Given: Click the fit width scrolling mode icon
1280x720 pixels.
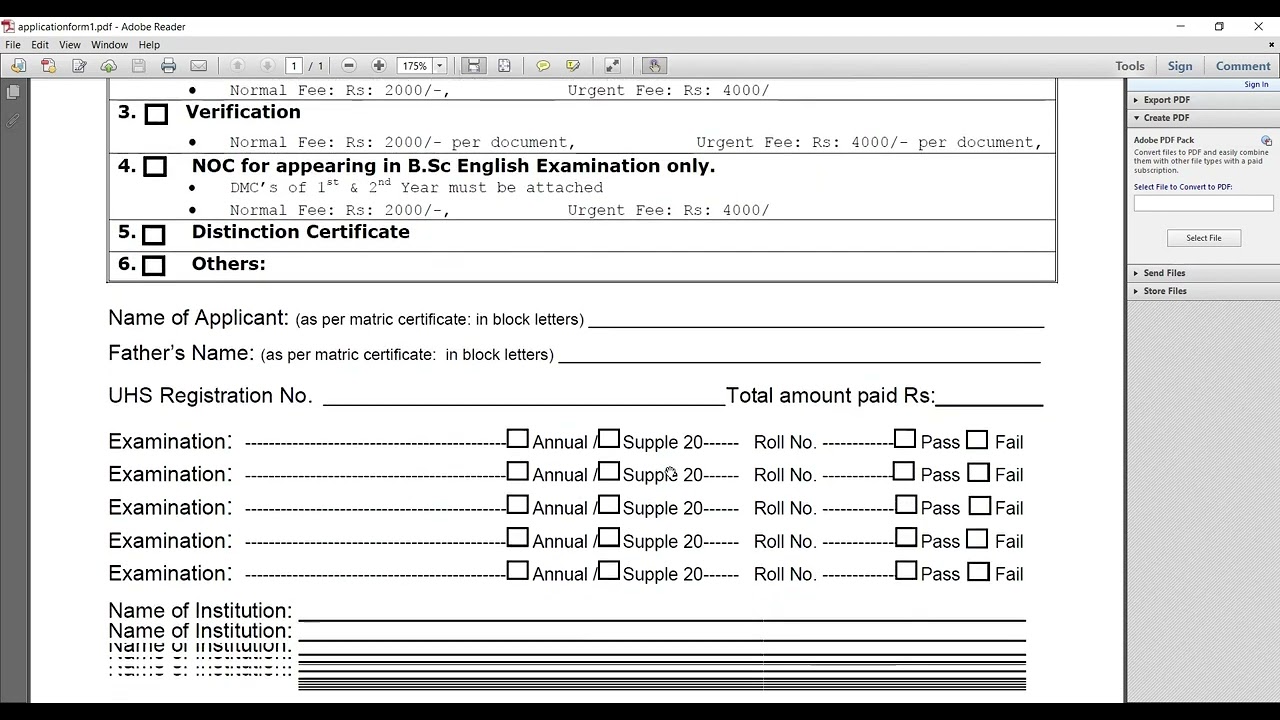Looking at the screenshot, I should (474, 66).
